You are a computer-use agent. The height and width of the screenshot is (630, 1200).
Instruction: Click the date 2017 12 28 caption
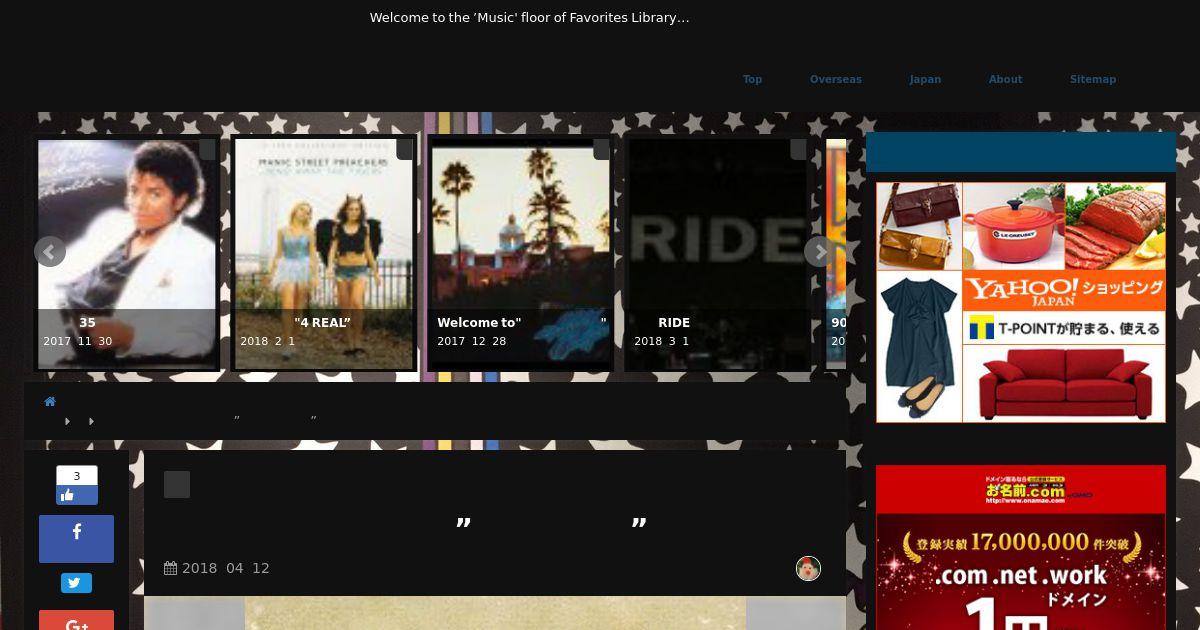[x=472, y=341]
